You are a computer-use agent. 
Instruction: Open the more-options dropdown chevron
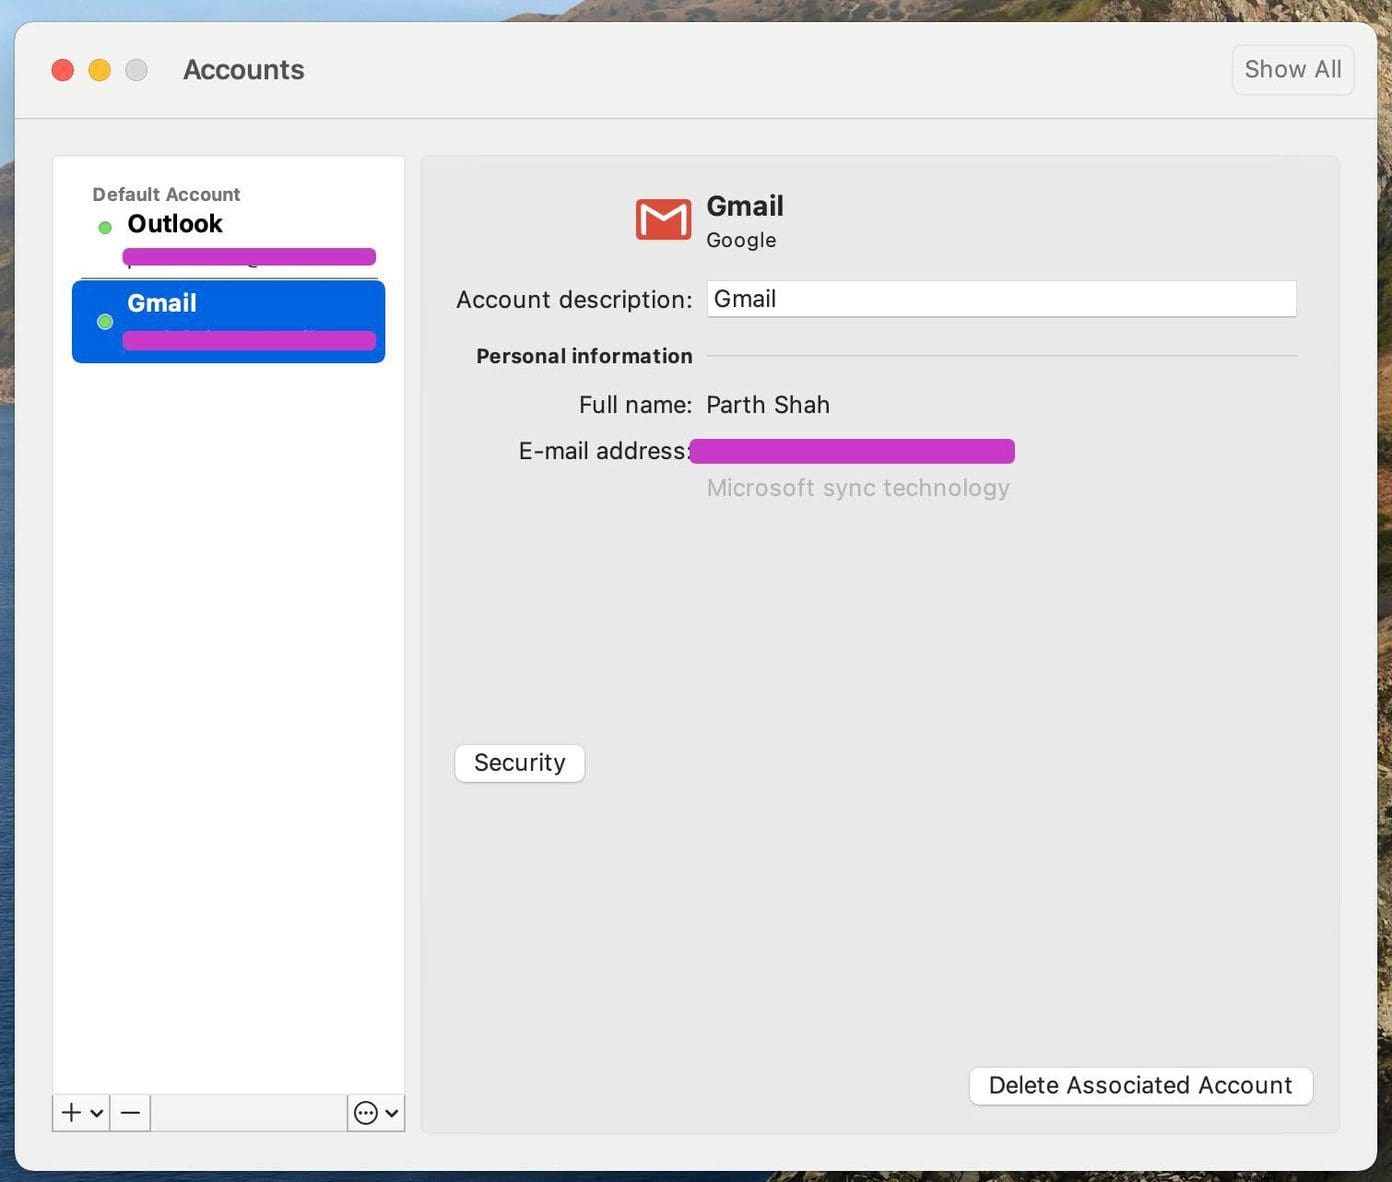(x=391, y=1113)
